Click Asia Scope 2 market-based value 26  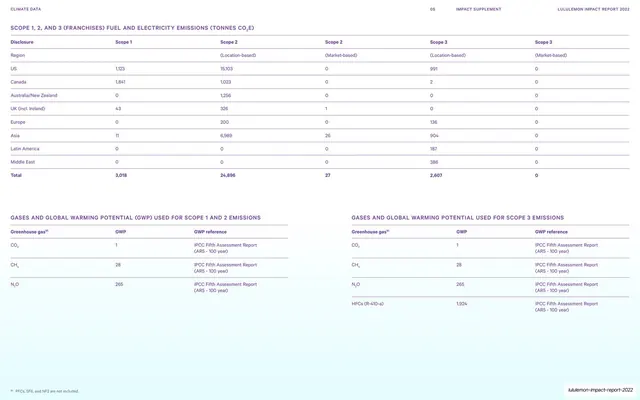pyautogui.click(x=328, y=136)
